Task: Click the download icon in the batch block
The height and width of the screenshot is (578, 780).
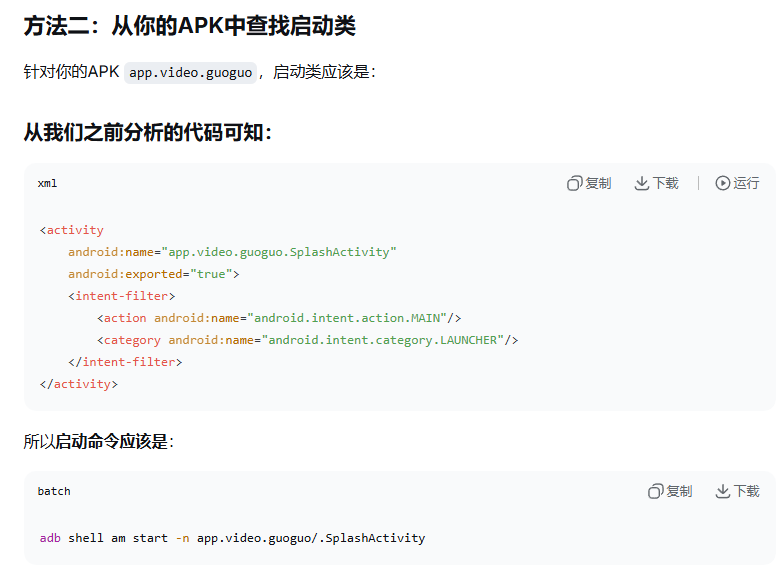Action: tap(722, 491)
